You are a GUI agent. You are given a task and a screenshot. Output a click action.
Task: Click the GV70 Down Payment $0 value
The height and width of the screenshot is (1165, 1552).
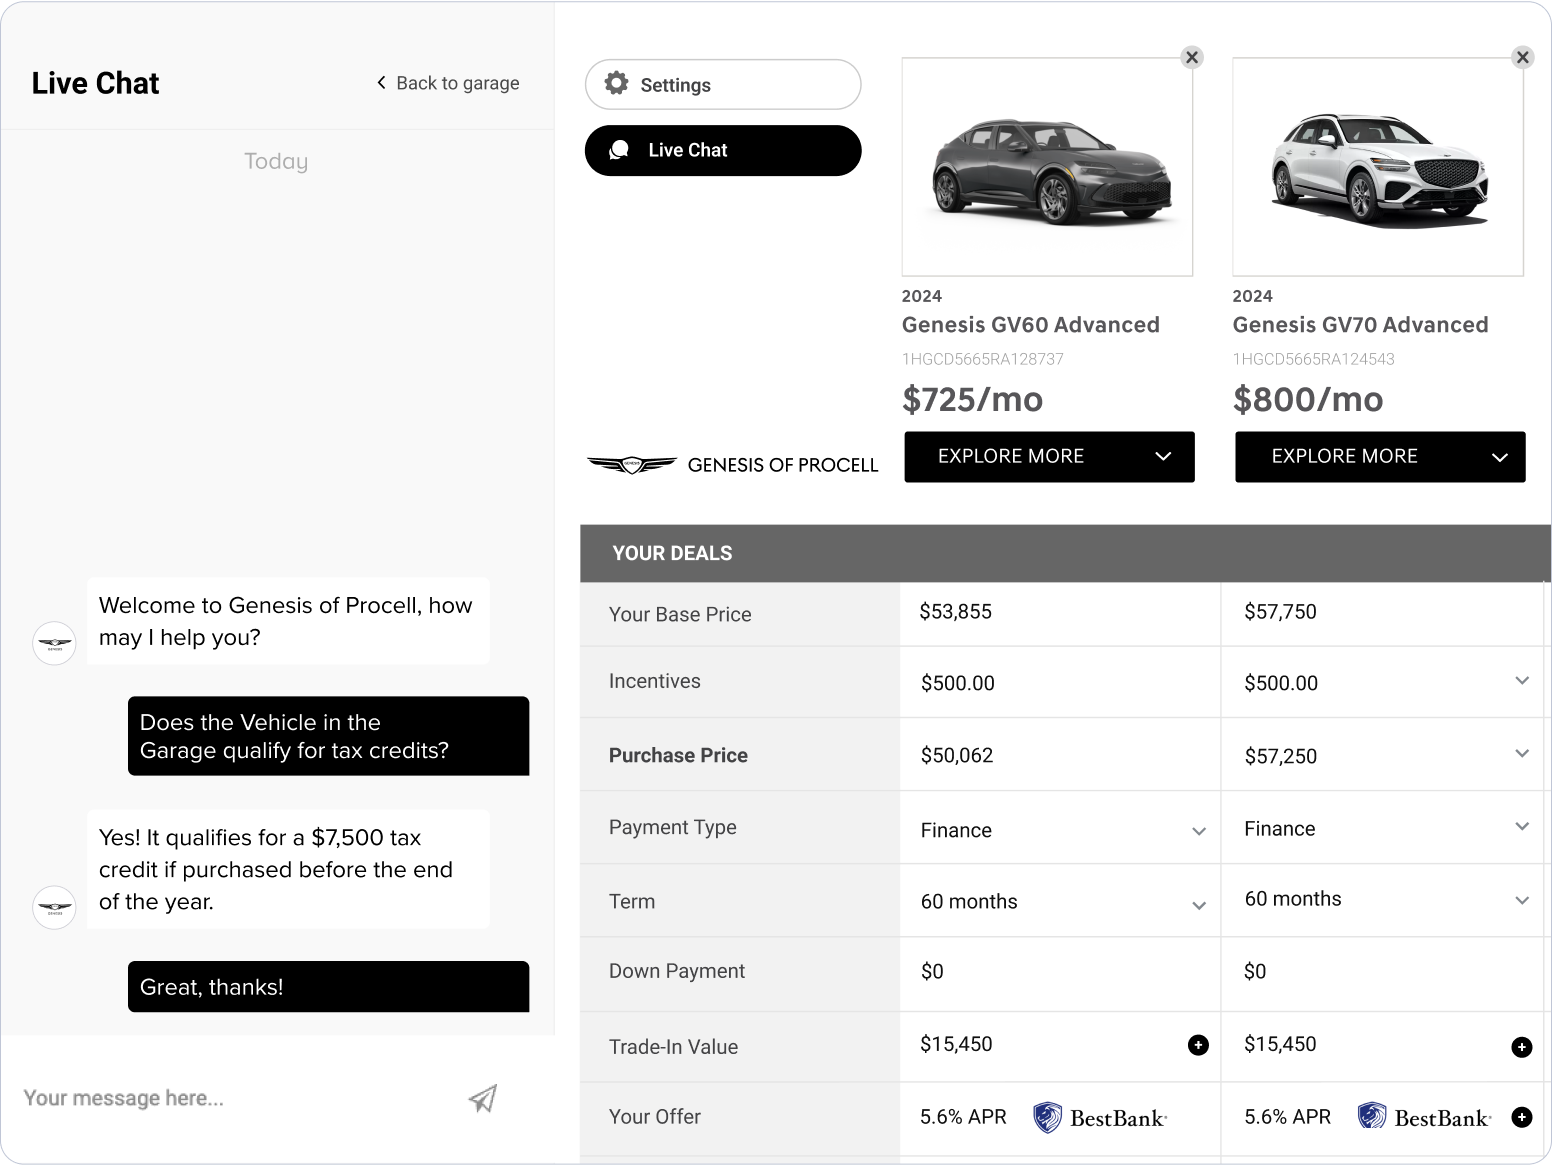tap(1255, 972)
